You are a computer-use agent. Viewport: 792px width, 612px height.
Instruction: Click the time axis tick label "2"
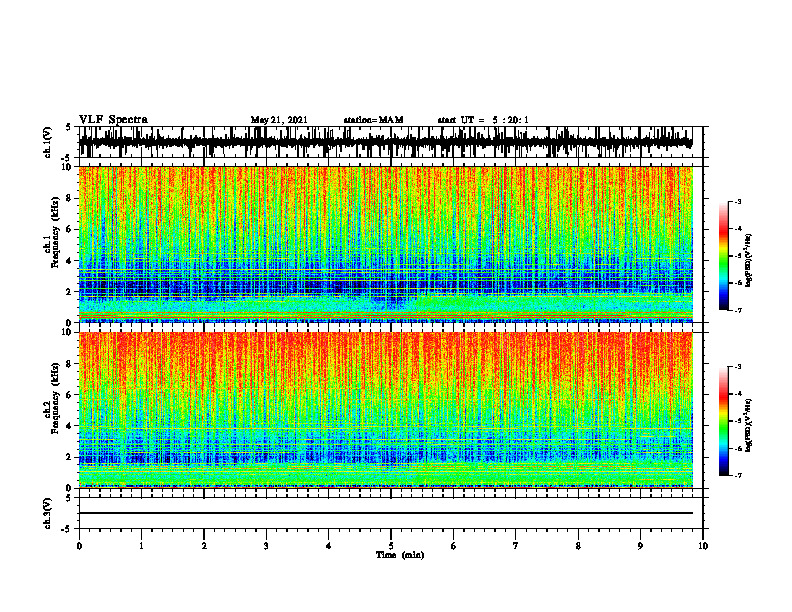204,546
